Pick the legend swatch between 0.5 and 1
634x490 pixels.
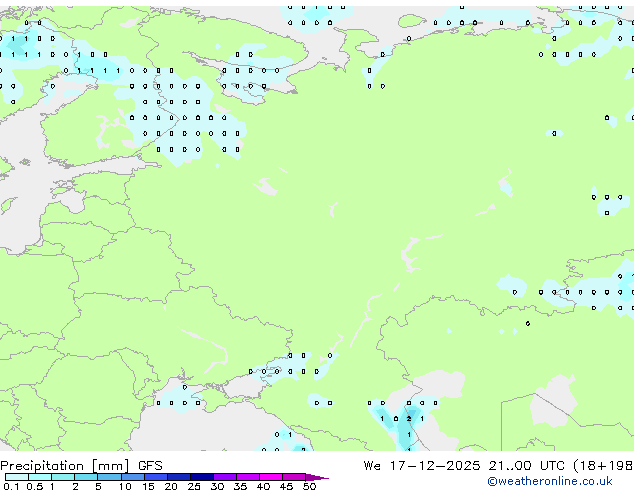40,477
